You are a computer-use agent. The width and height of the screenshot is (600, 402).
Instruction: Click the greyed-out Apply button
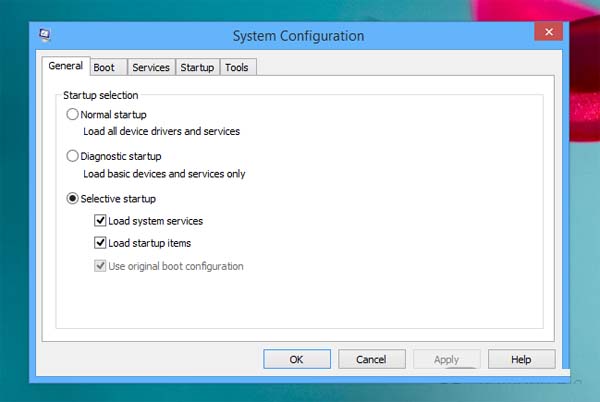pyautogui.click(x=446, y=359)
